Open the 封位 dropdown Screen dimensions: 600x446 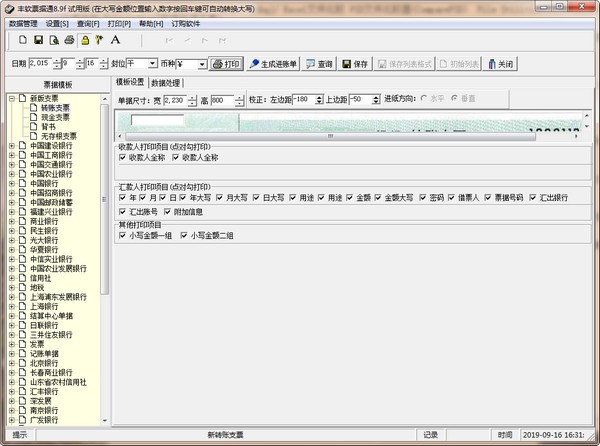click(152, 63)
